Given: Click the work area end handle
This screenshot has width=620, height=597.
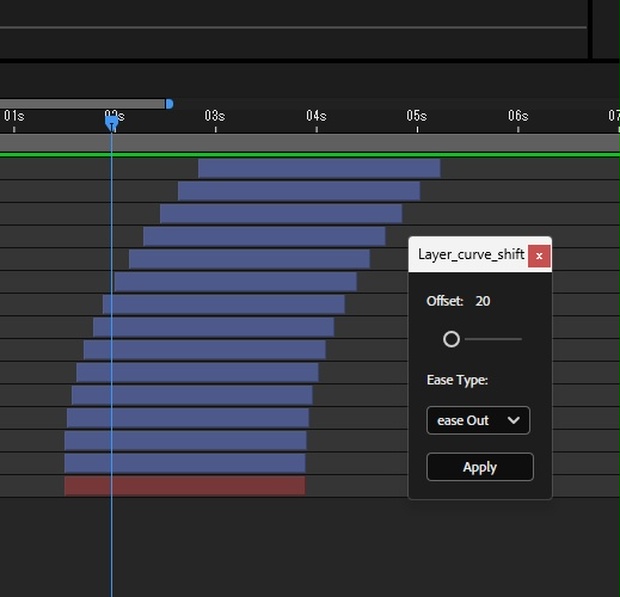Looking at the screenshot, I should click(169, 104).
